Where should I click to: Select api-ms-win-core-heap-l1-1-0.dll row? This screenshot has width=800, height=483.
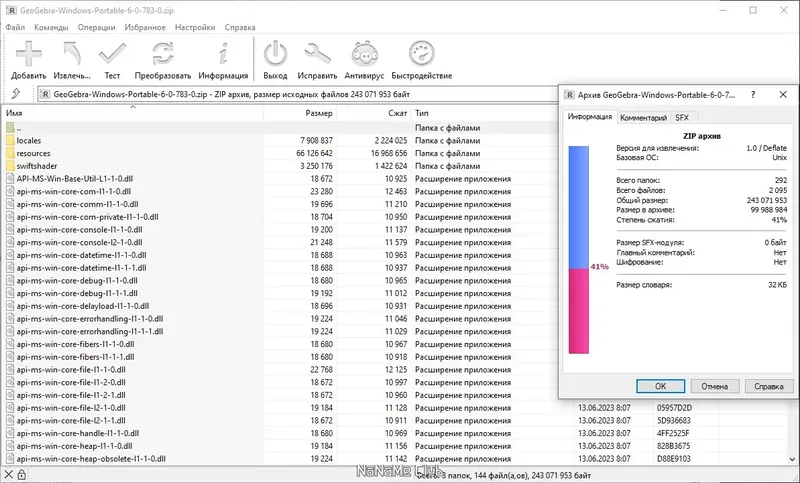coord(395,446)
